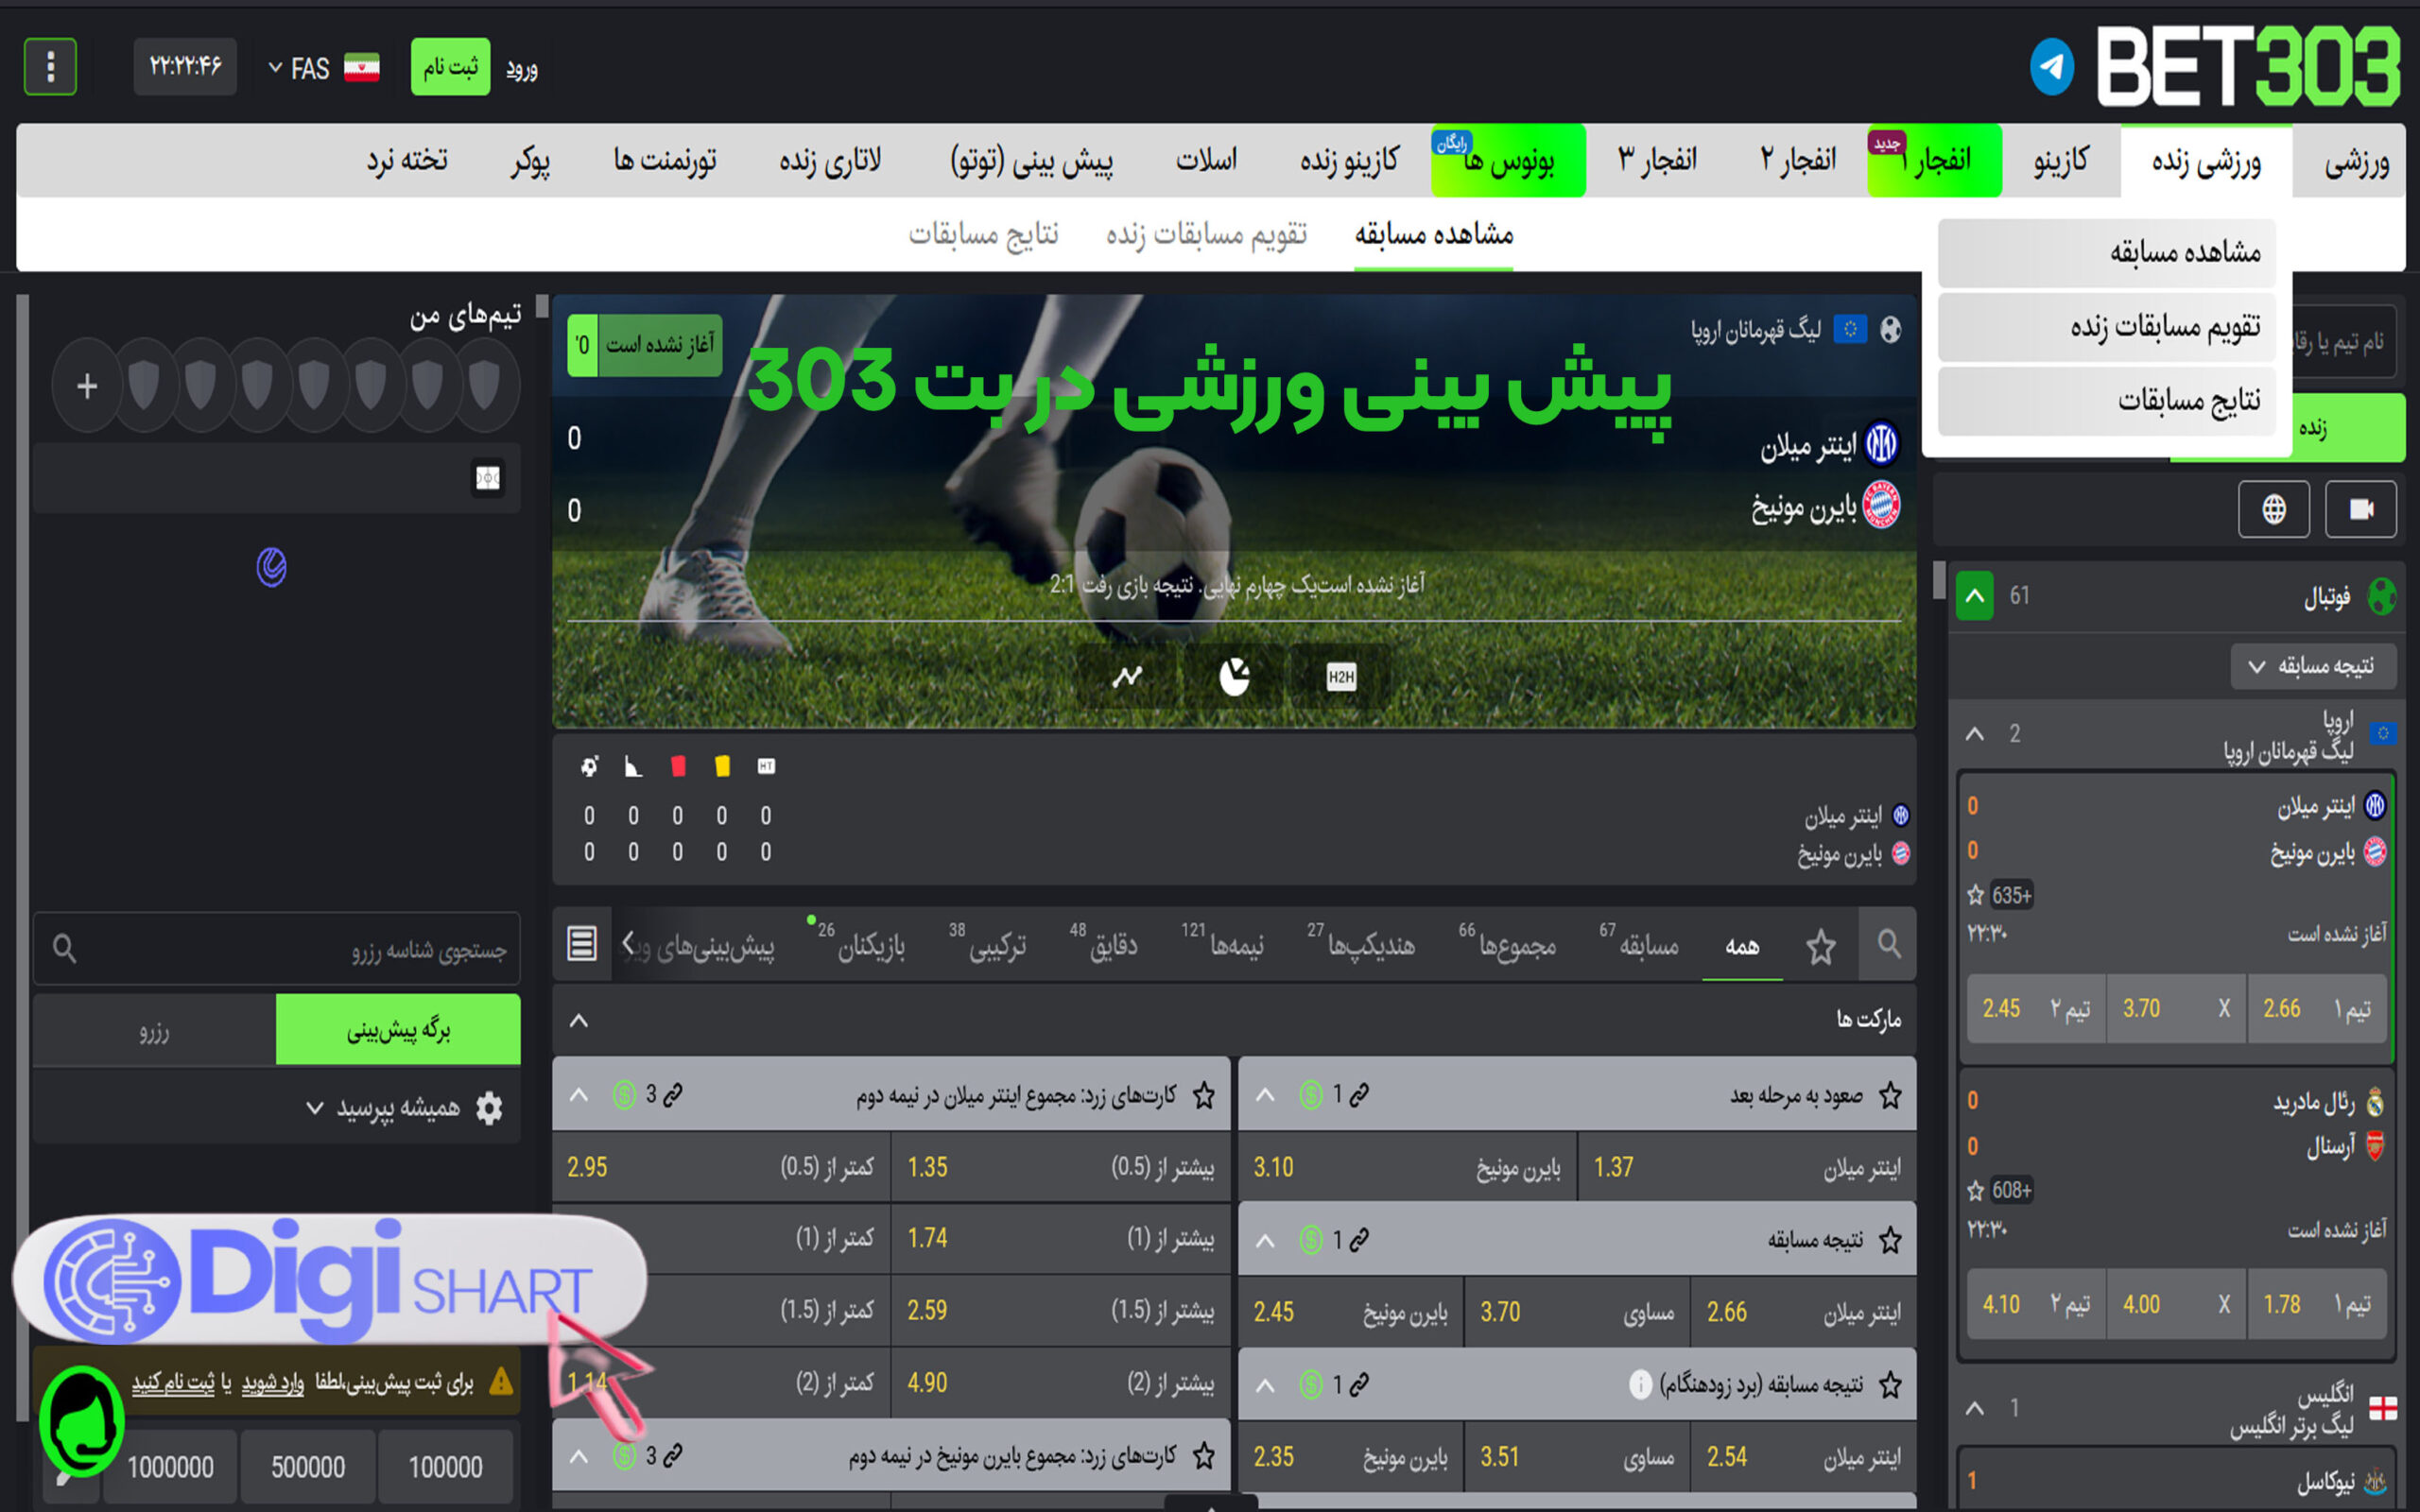This screenshot has width=2420, height=1512.
Task: Open the نتایج مسابقات sub-tab
Action: [983, 234]
